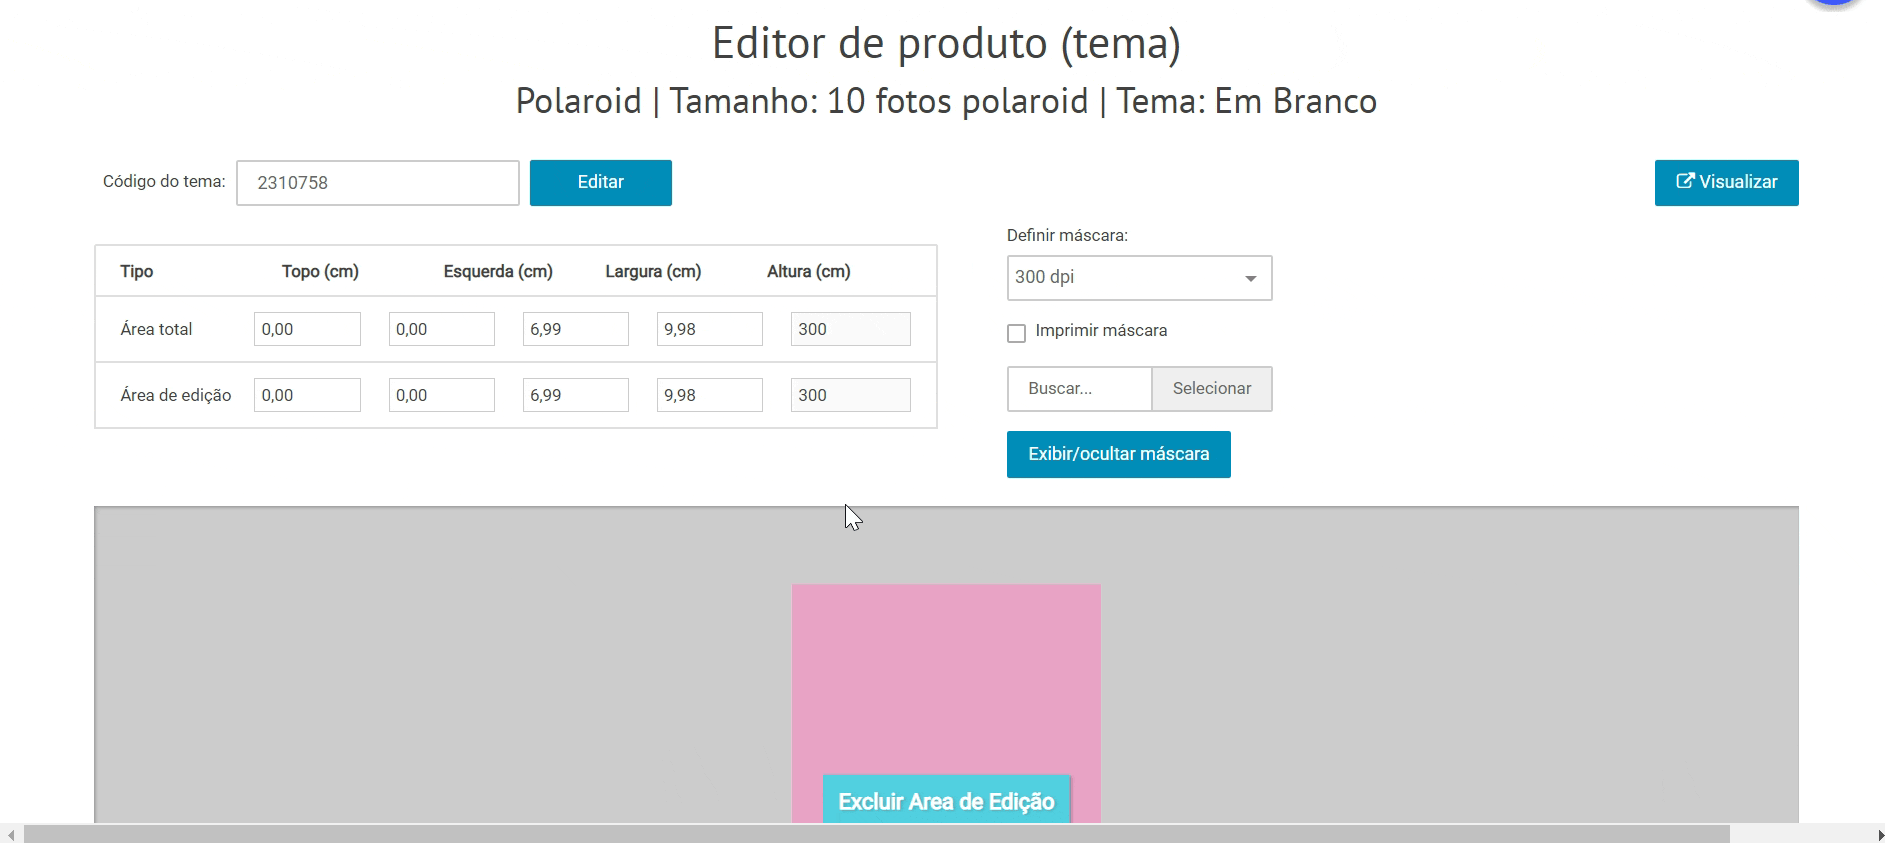Viewport: 1885px width, 843px height.
Task: Click the 'Código do tema:' label
Action: (x=164, y=182)
